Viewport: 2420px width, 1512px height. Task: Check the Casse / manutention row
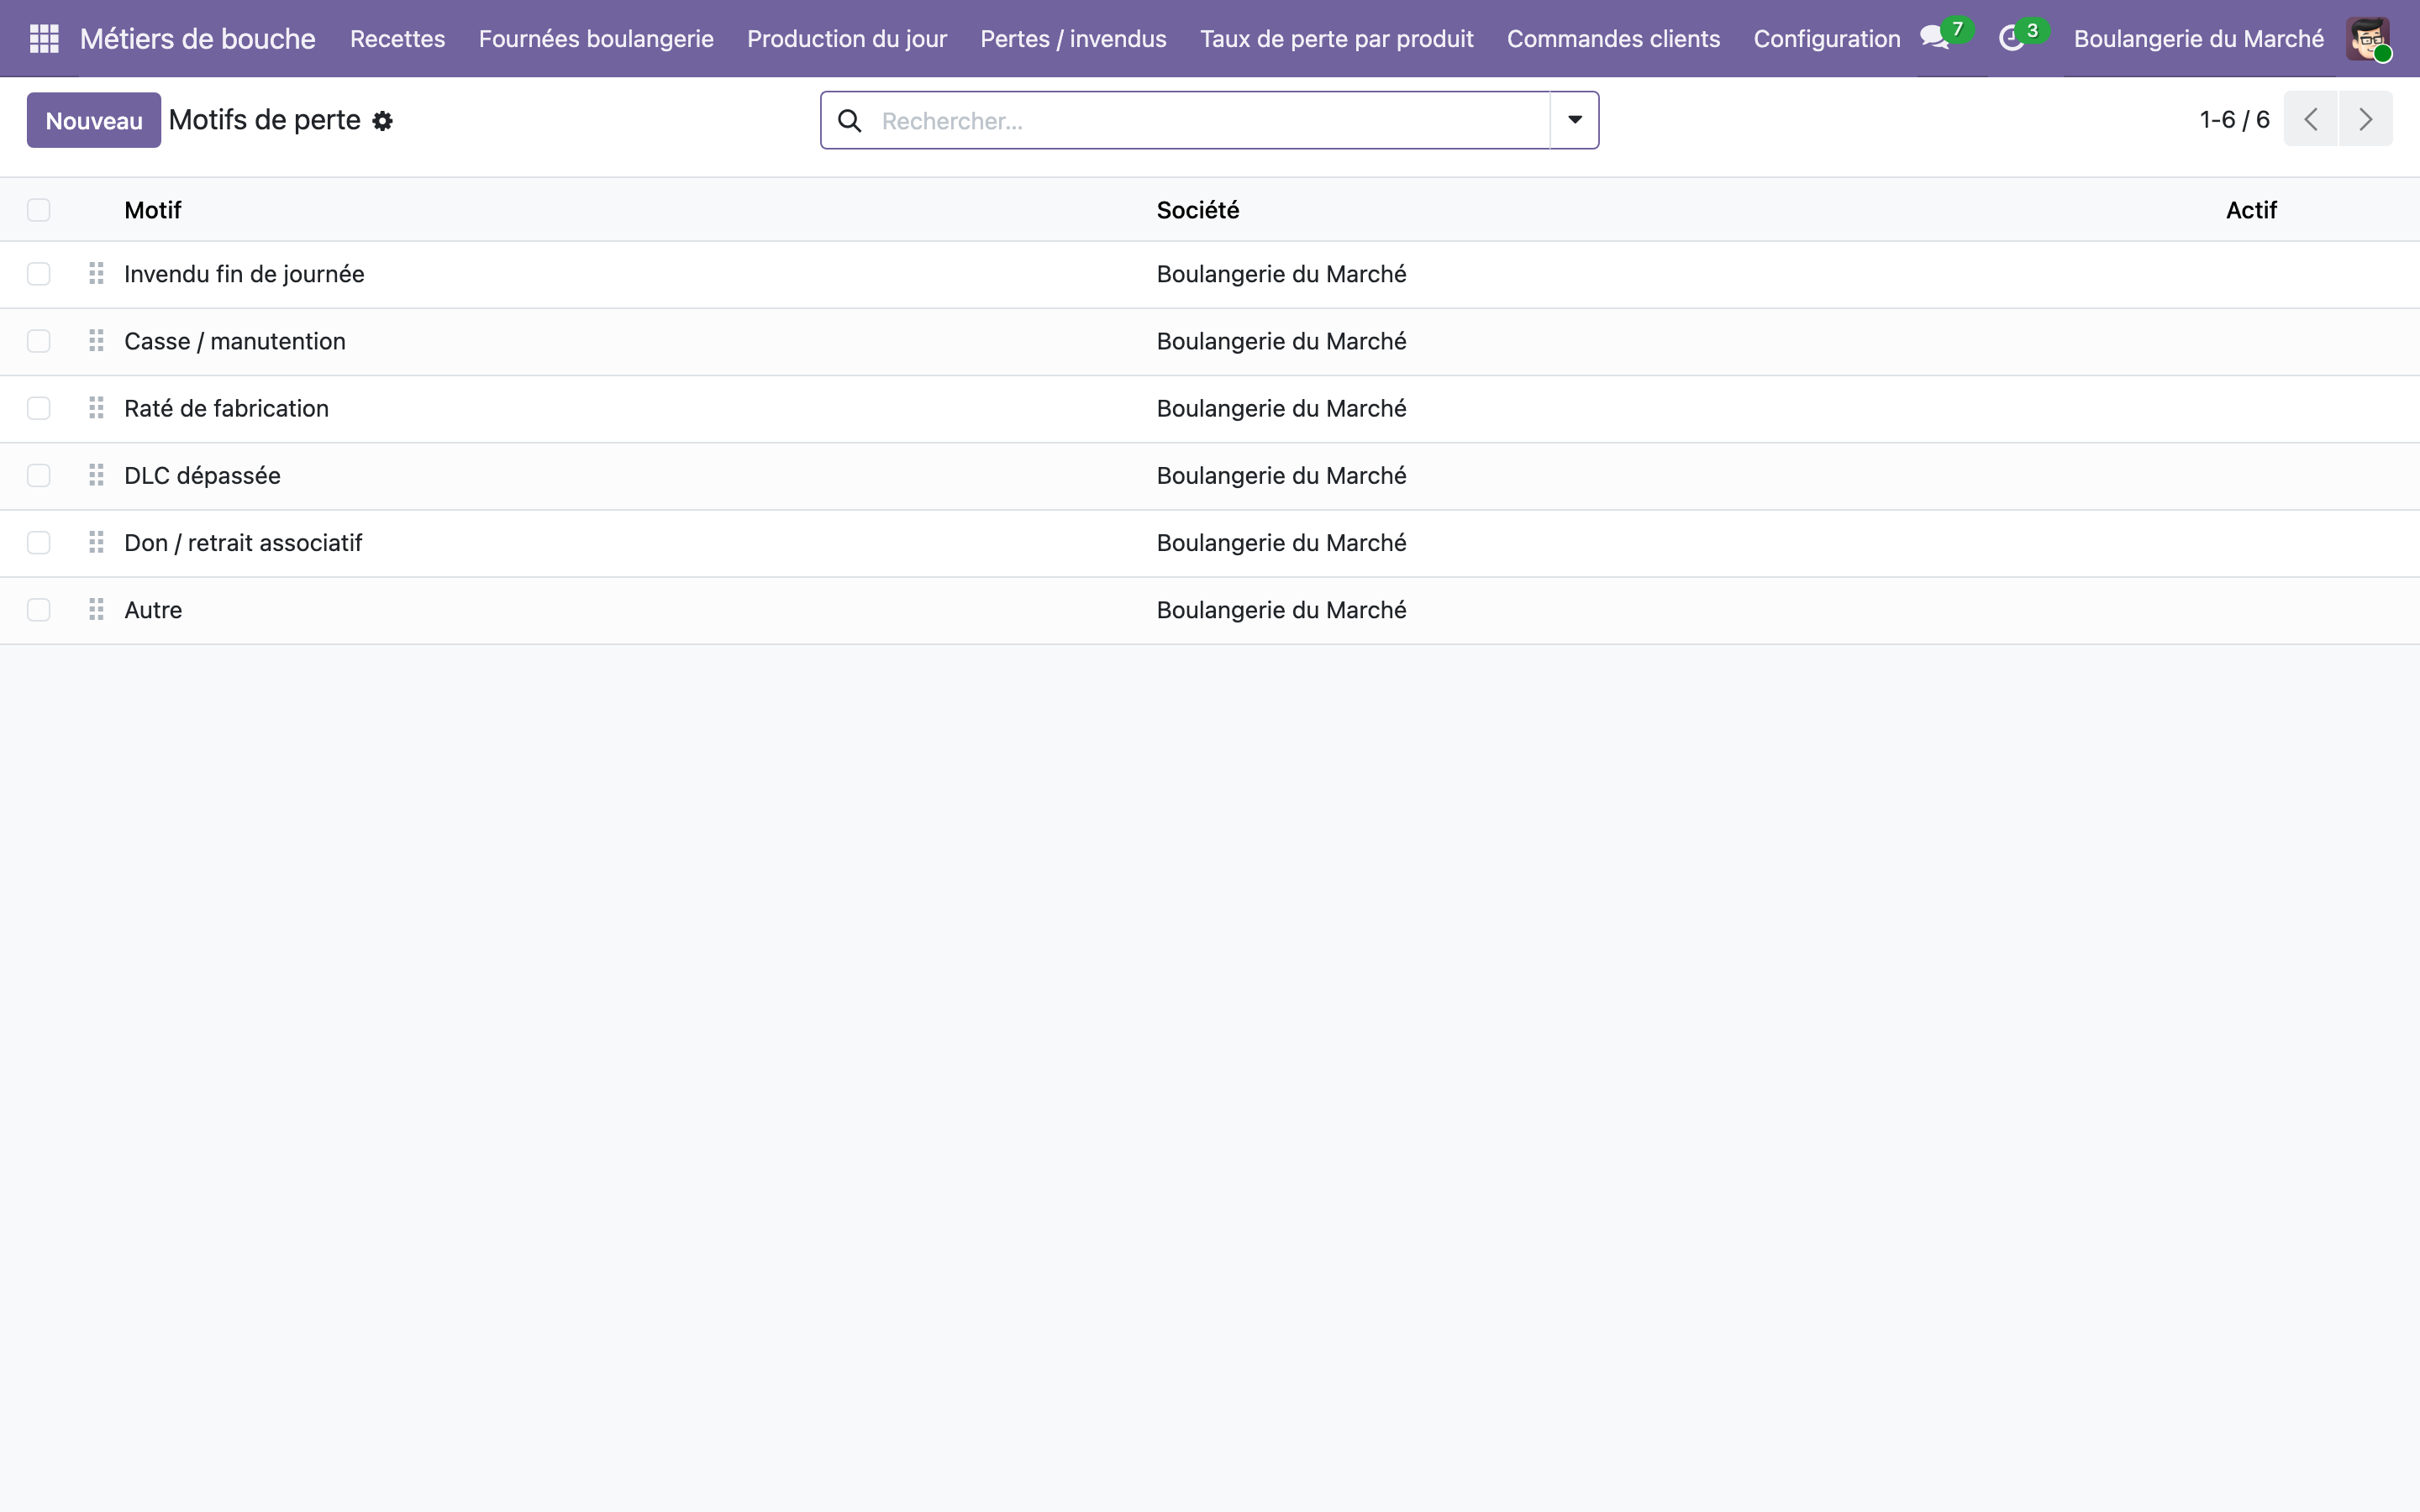click(39, 341)
